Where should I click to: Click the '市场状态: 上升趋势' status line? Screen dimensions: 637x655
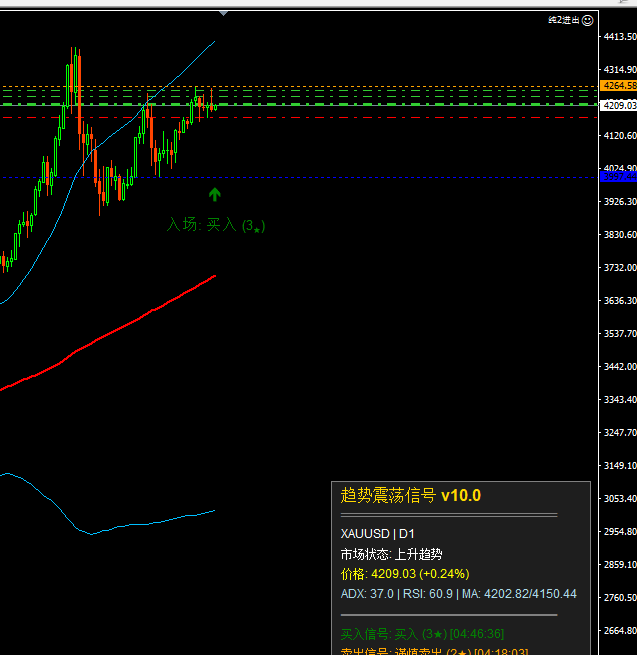[391, 554]
